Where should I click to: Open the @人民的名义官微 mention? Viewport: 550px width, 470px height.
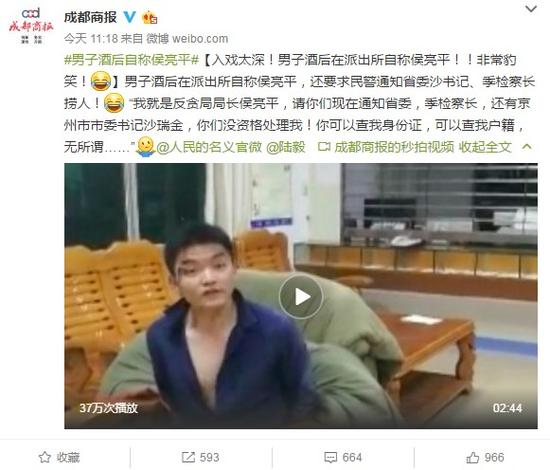[209, 147]
